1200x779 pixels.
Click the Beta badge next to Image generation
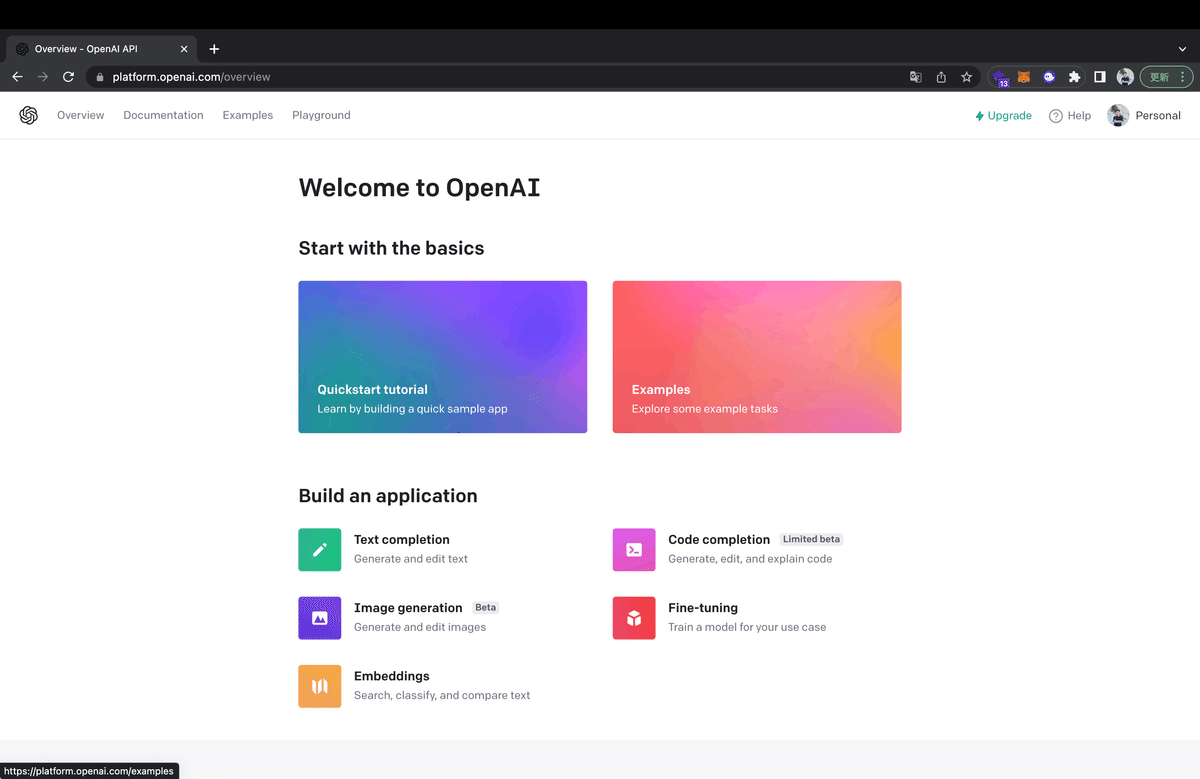coord(485,607)
